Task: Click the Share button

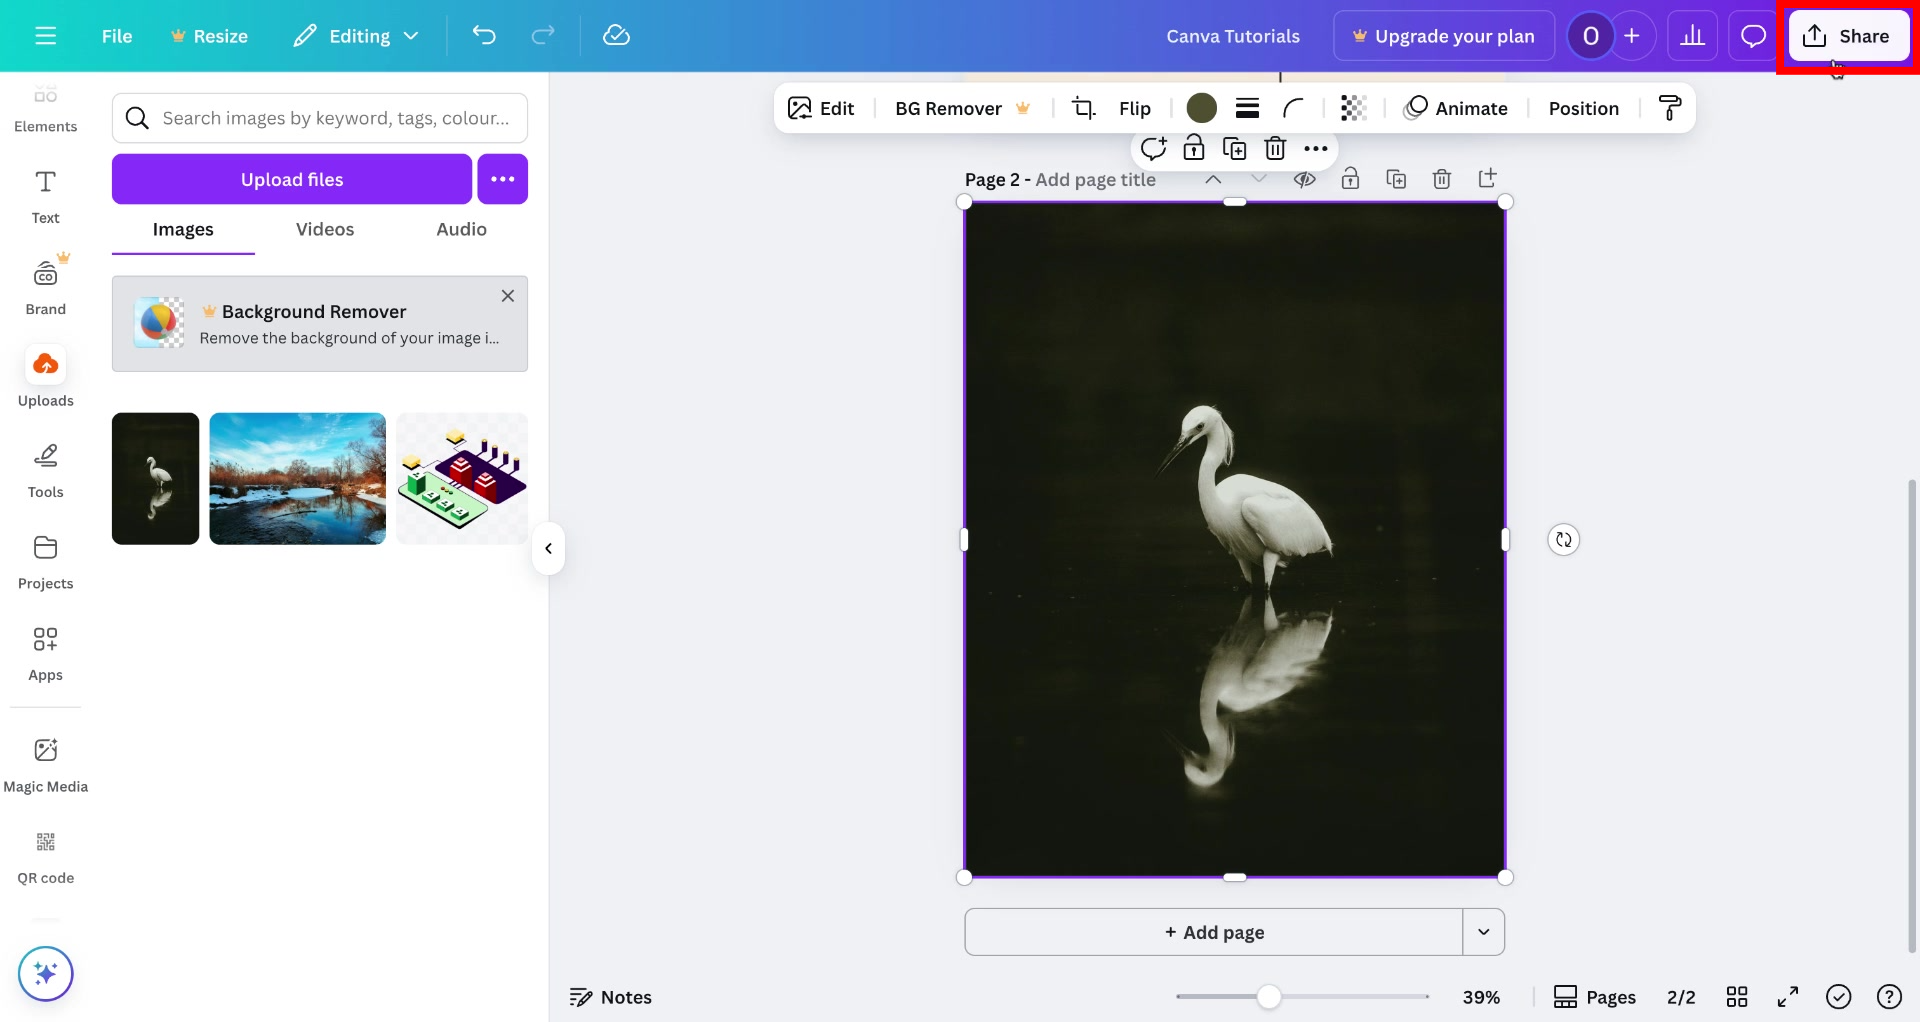Action: click(1848, 35)
